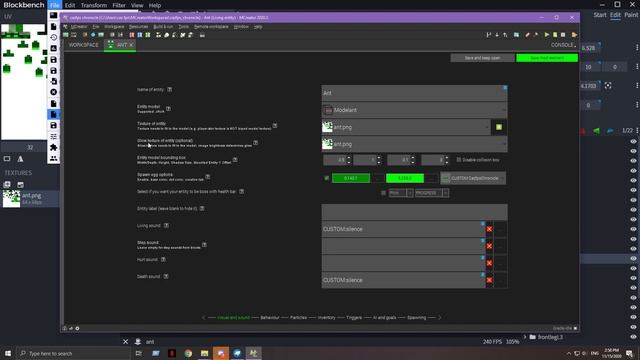
Task: Go to the AI and goals section
Action: click(384, 318)
